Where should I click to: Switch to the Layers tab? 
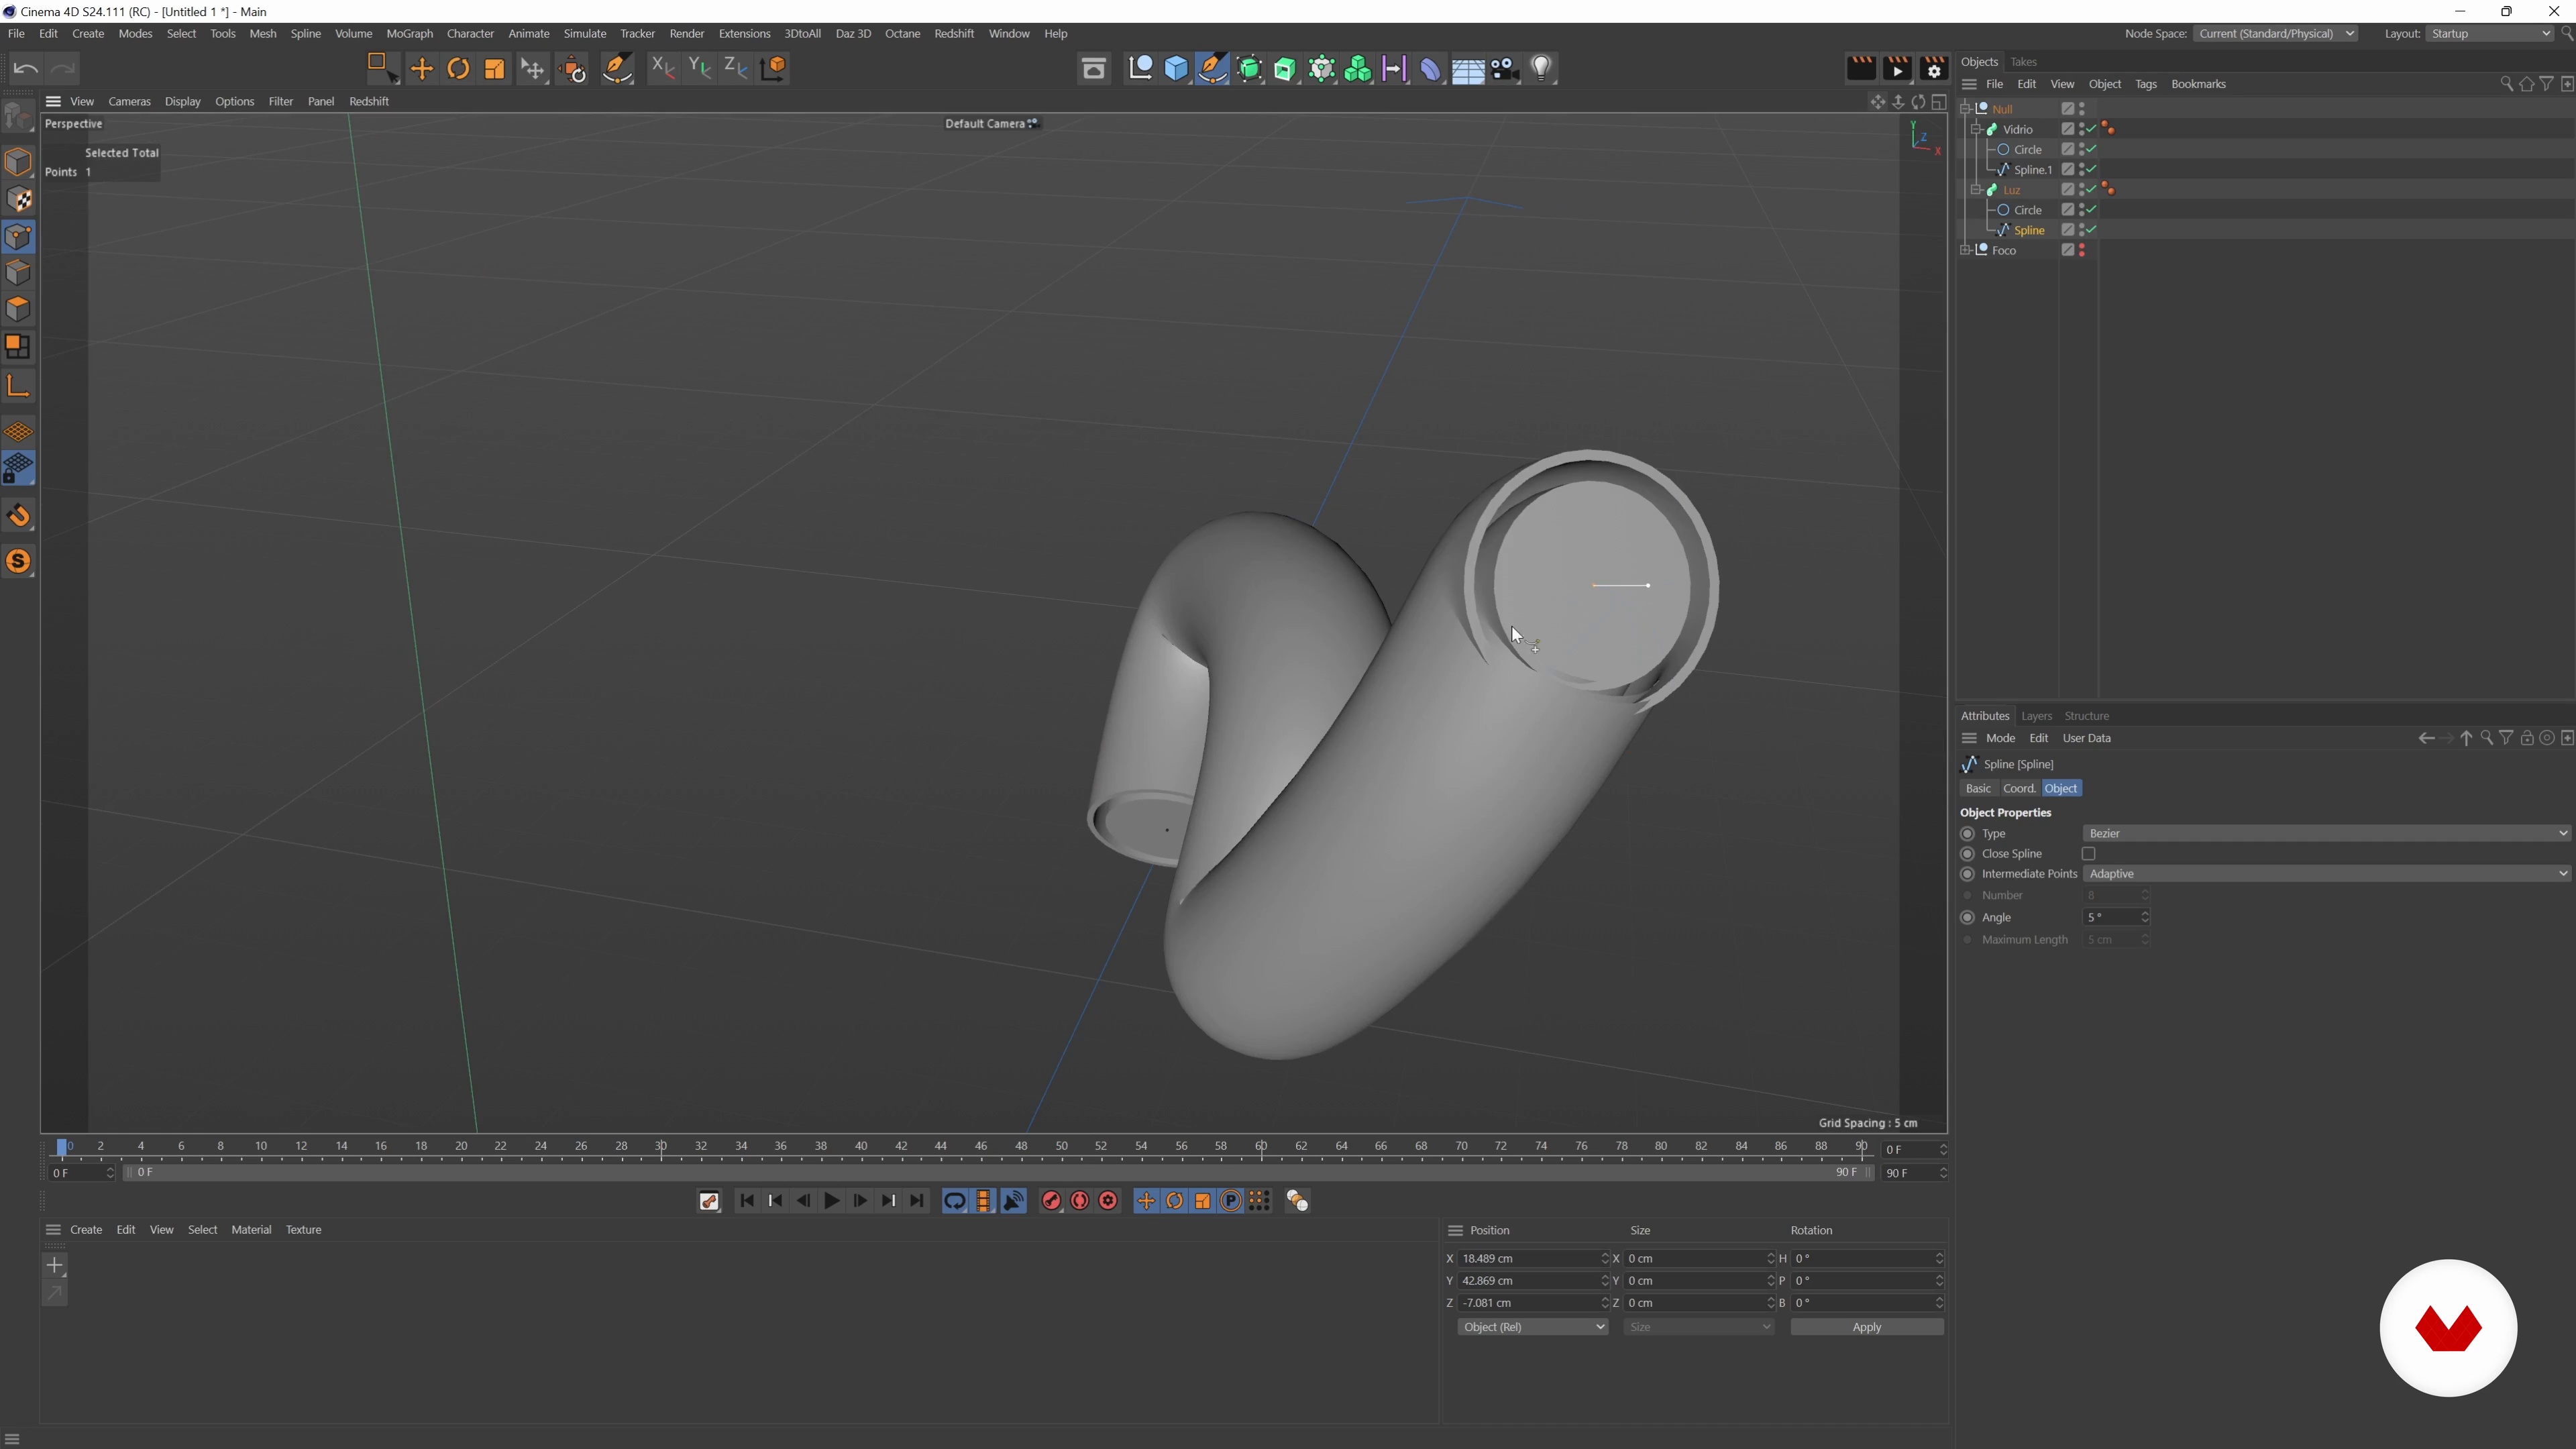(2036, 716)
